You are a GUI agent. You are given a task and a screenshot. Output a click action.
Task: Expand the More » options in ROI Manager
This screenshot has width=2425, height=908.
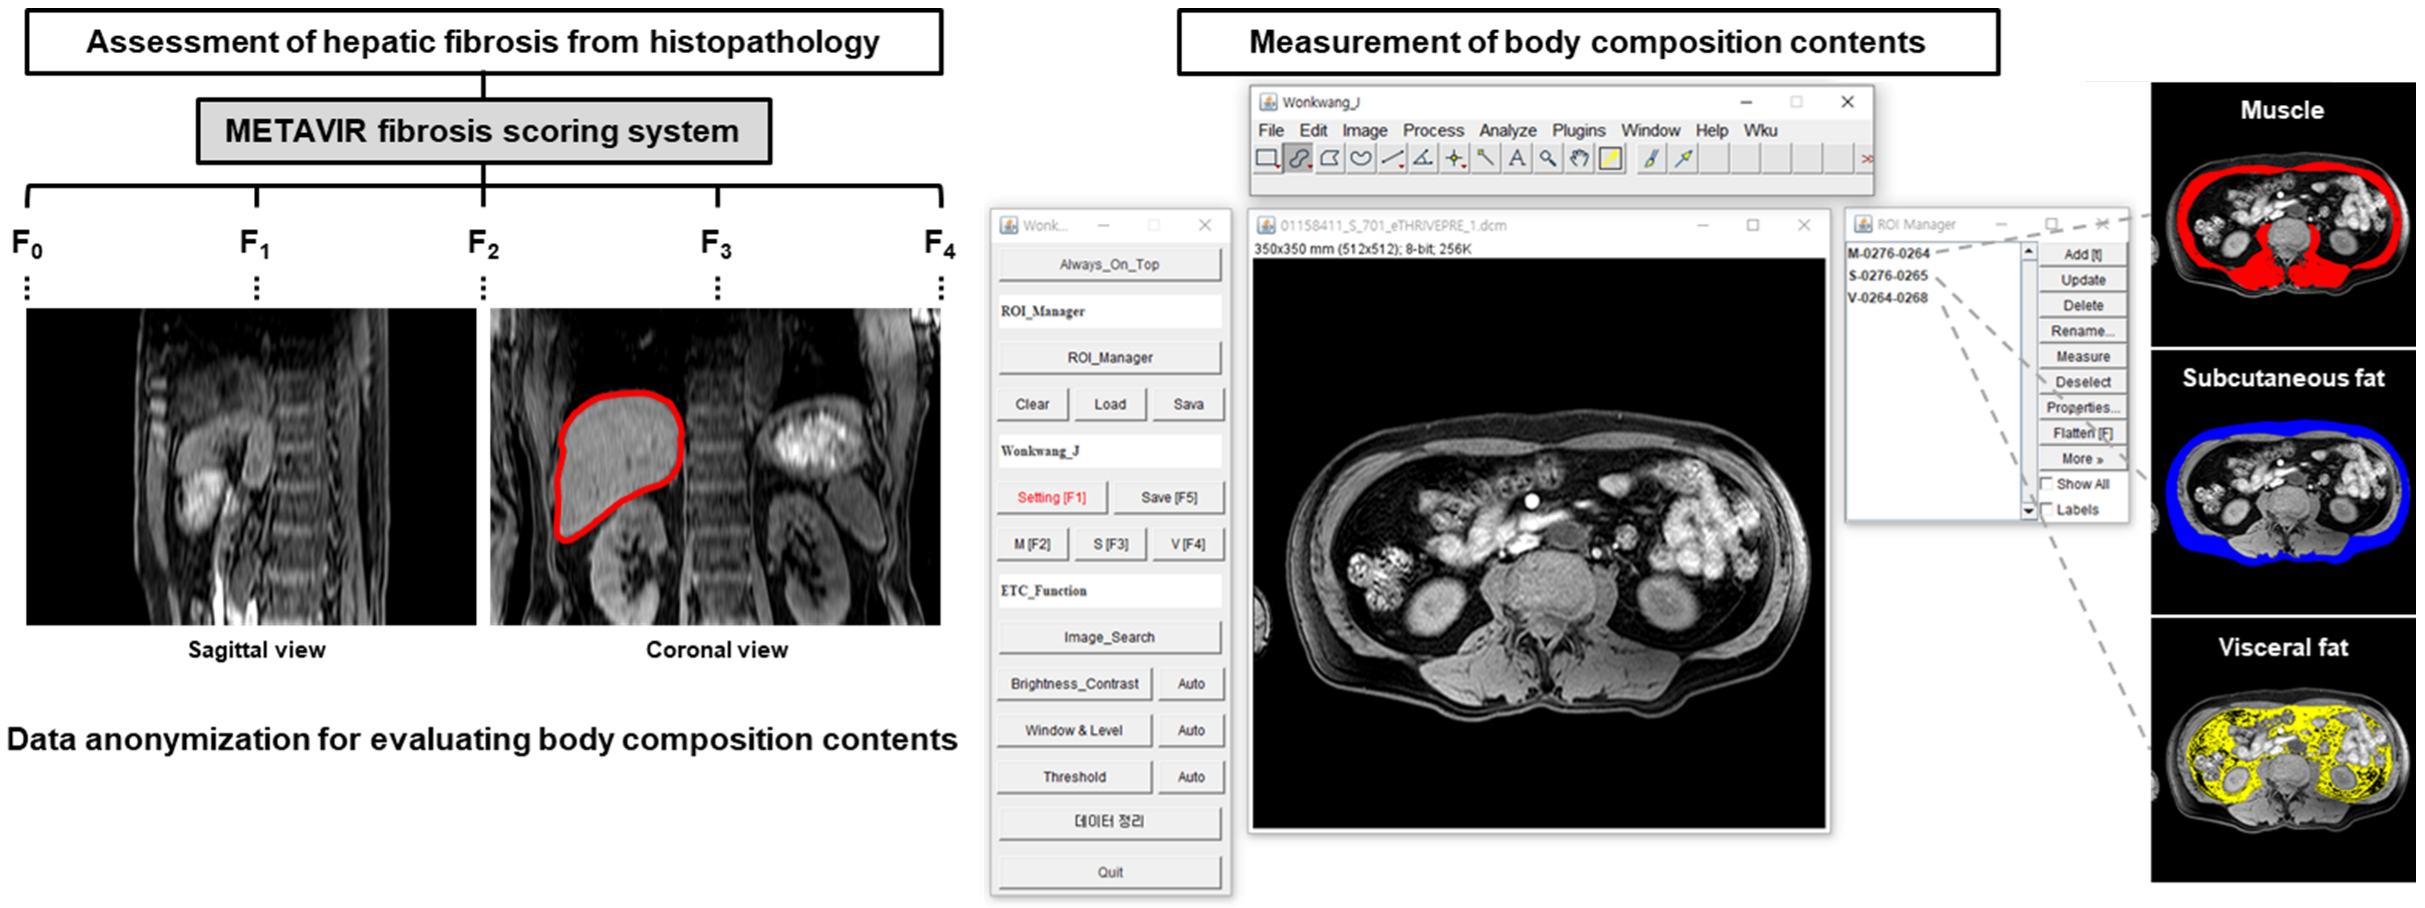pos(2082,459)
